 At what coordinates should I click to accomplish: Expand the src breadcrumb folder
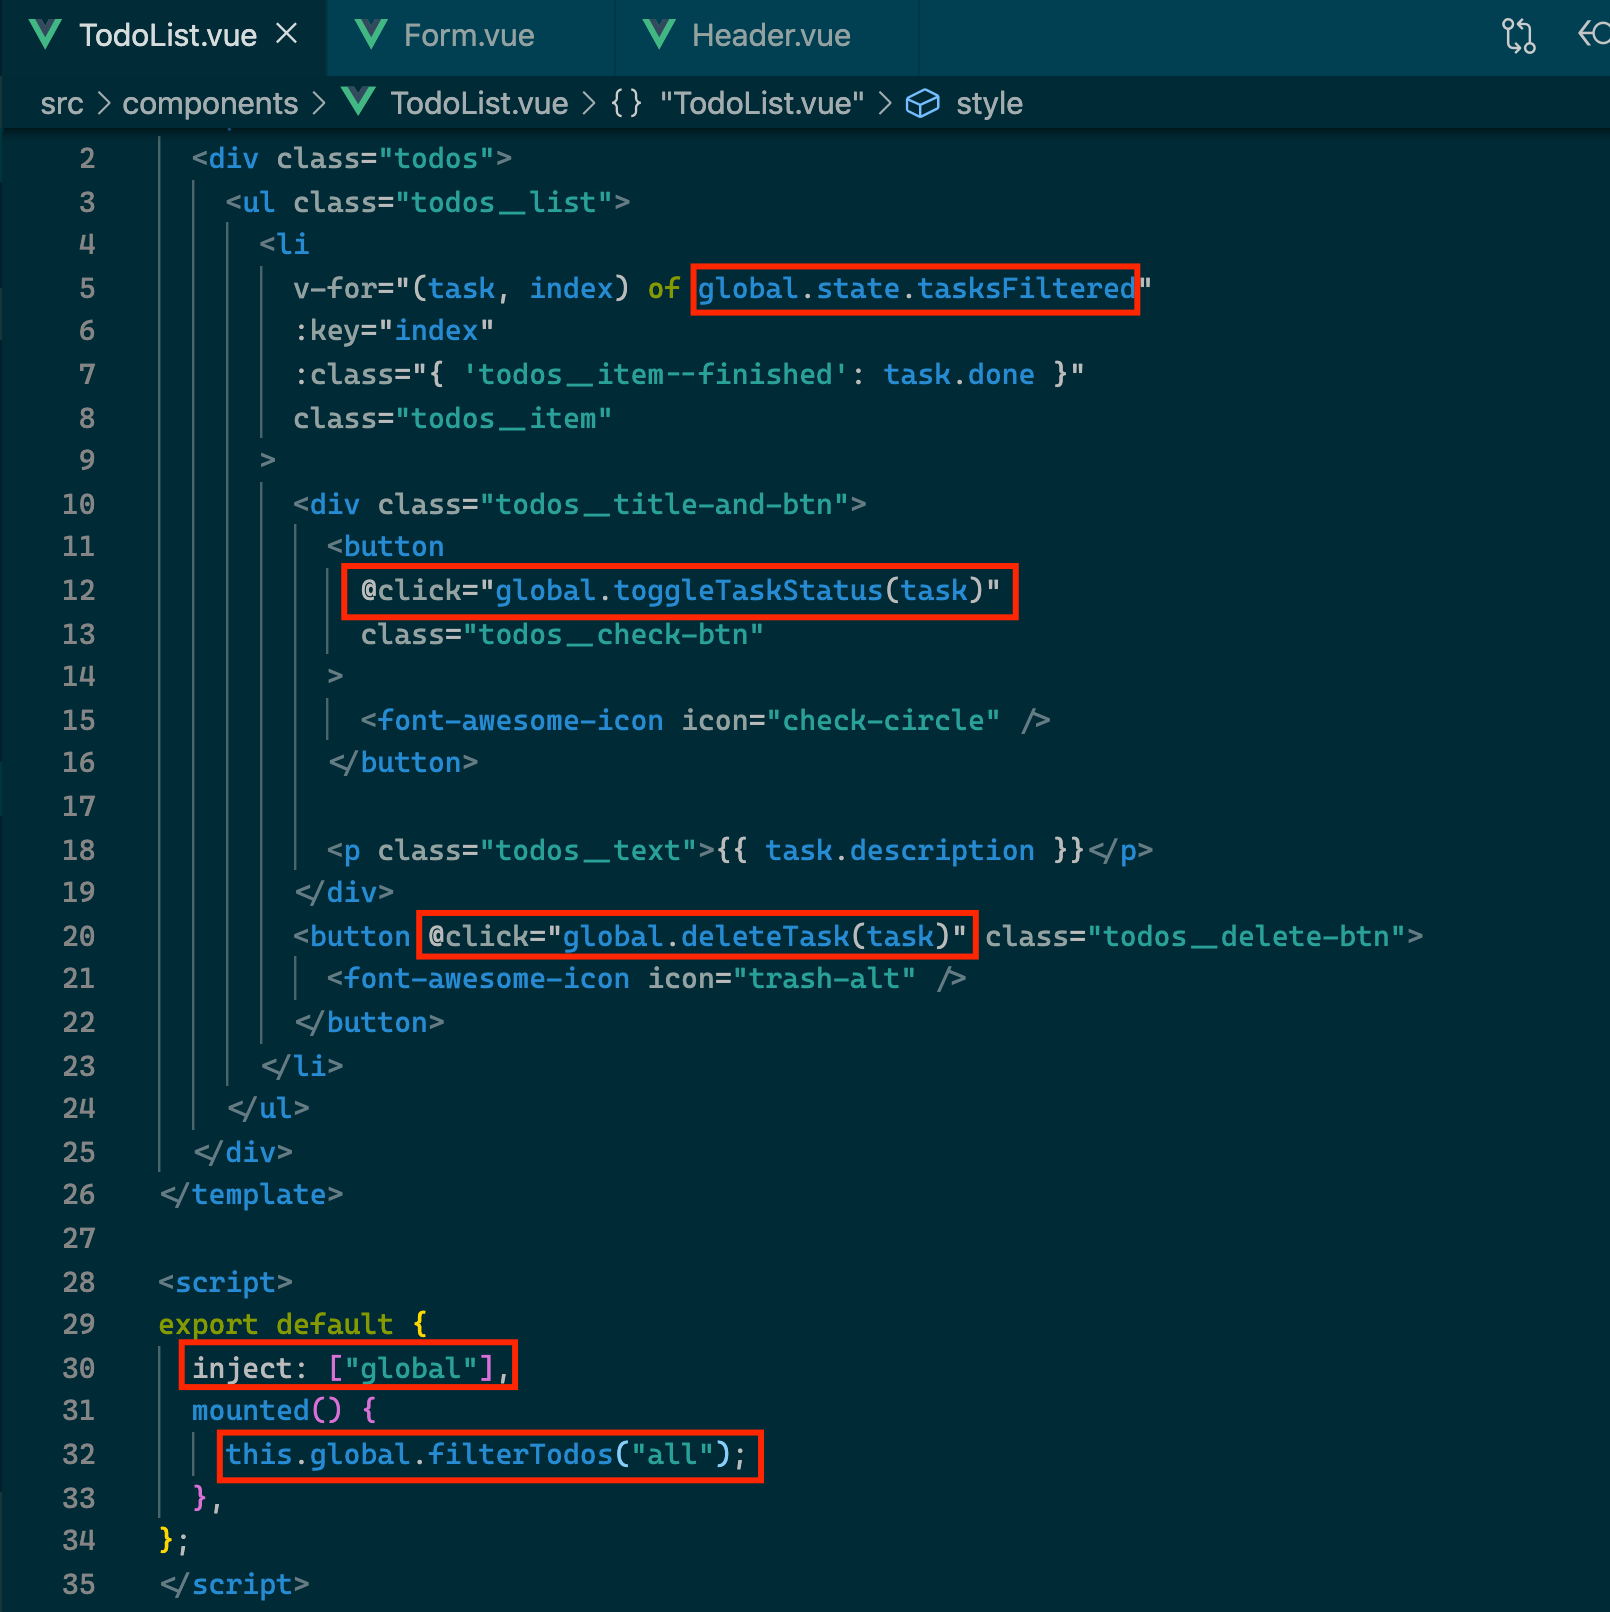pyautogui.click(x=62, y=103)
